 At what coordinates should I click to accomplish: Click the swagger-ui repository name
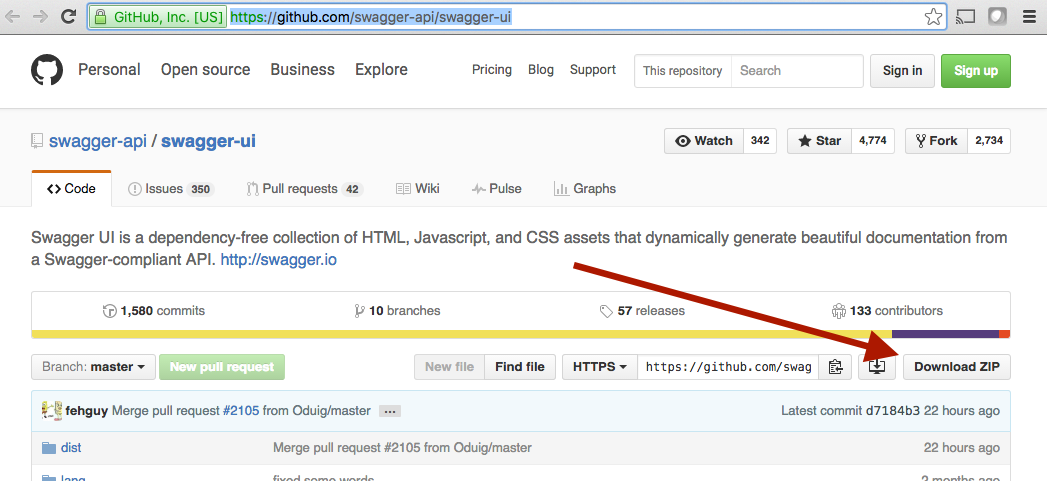[208, 141]
